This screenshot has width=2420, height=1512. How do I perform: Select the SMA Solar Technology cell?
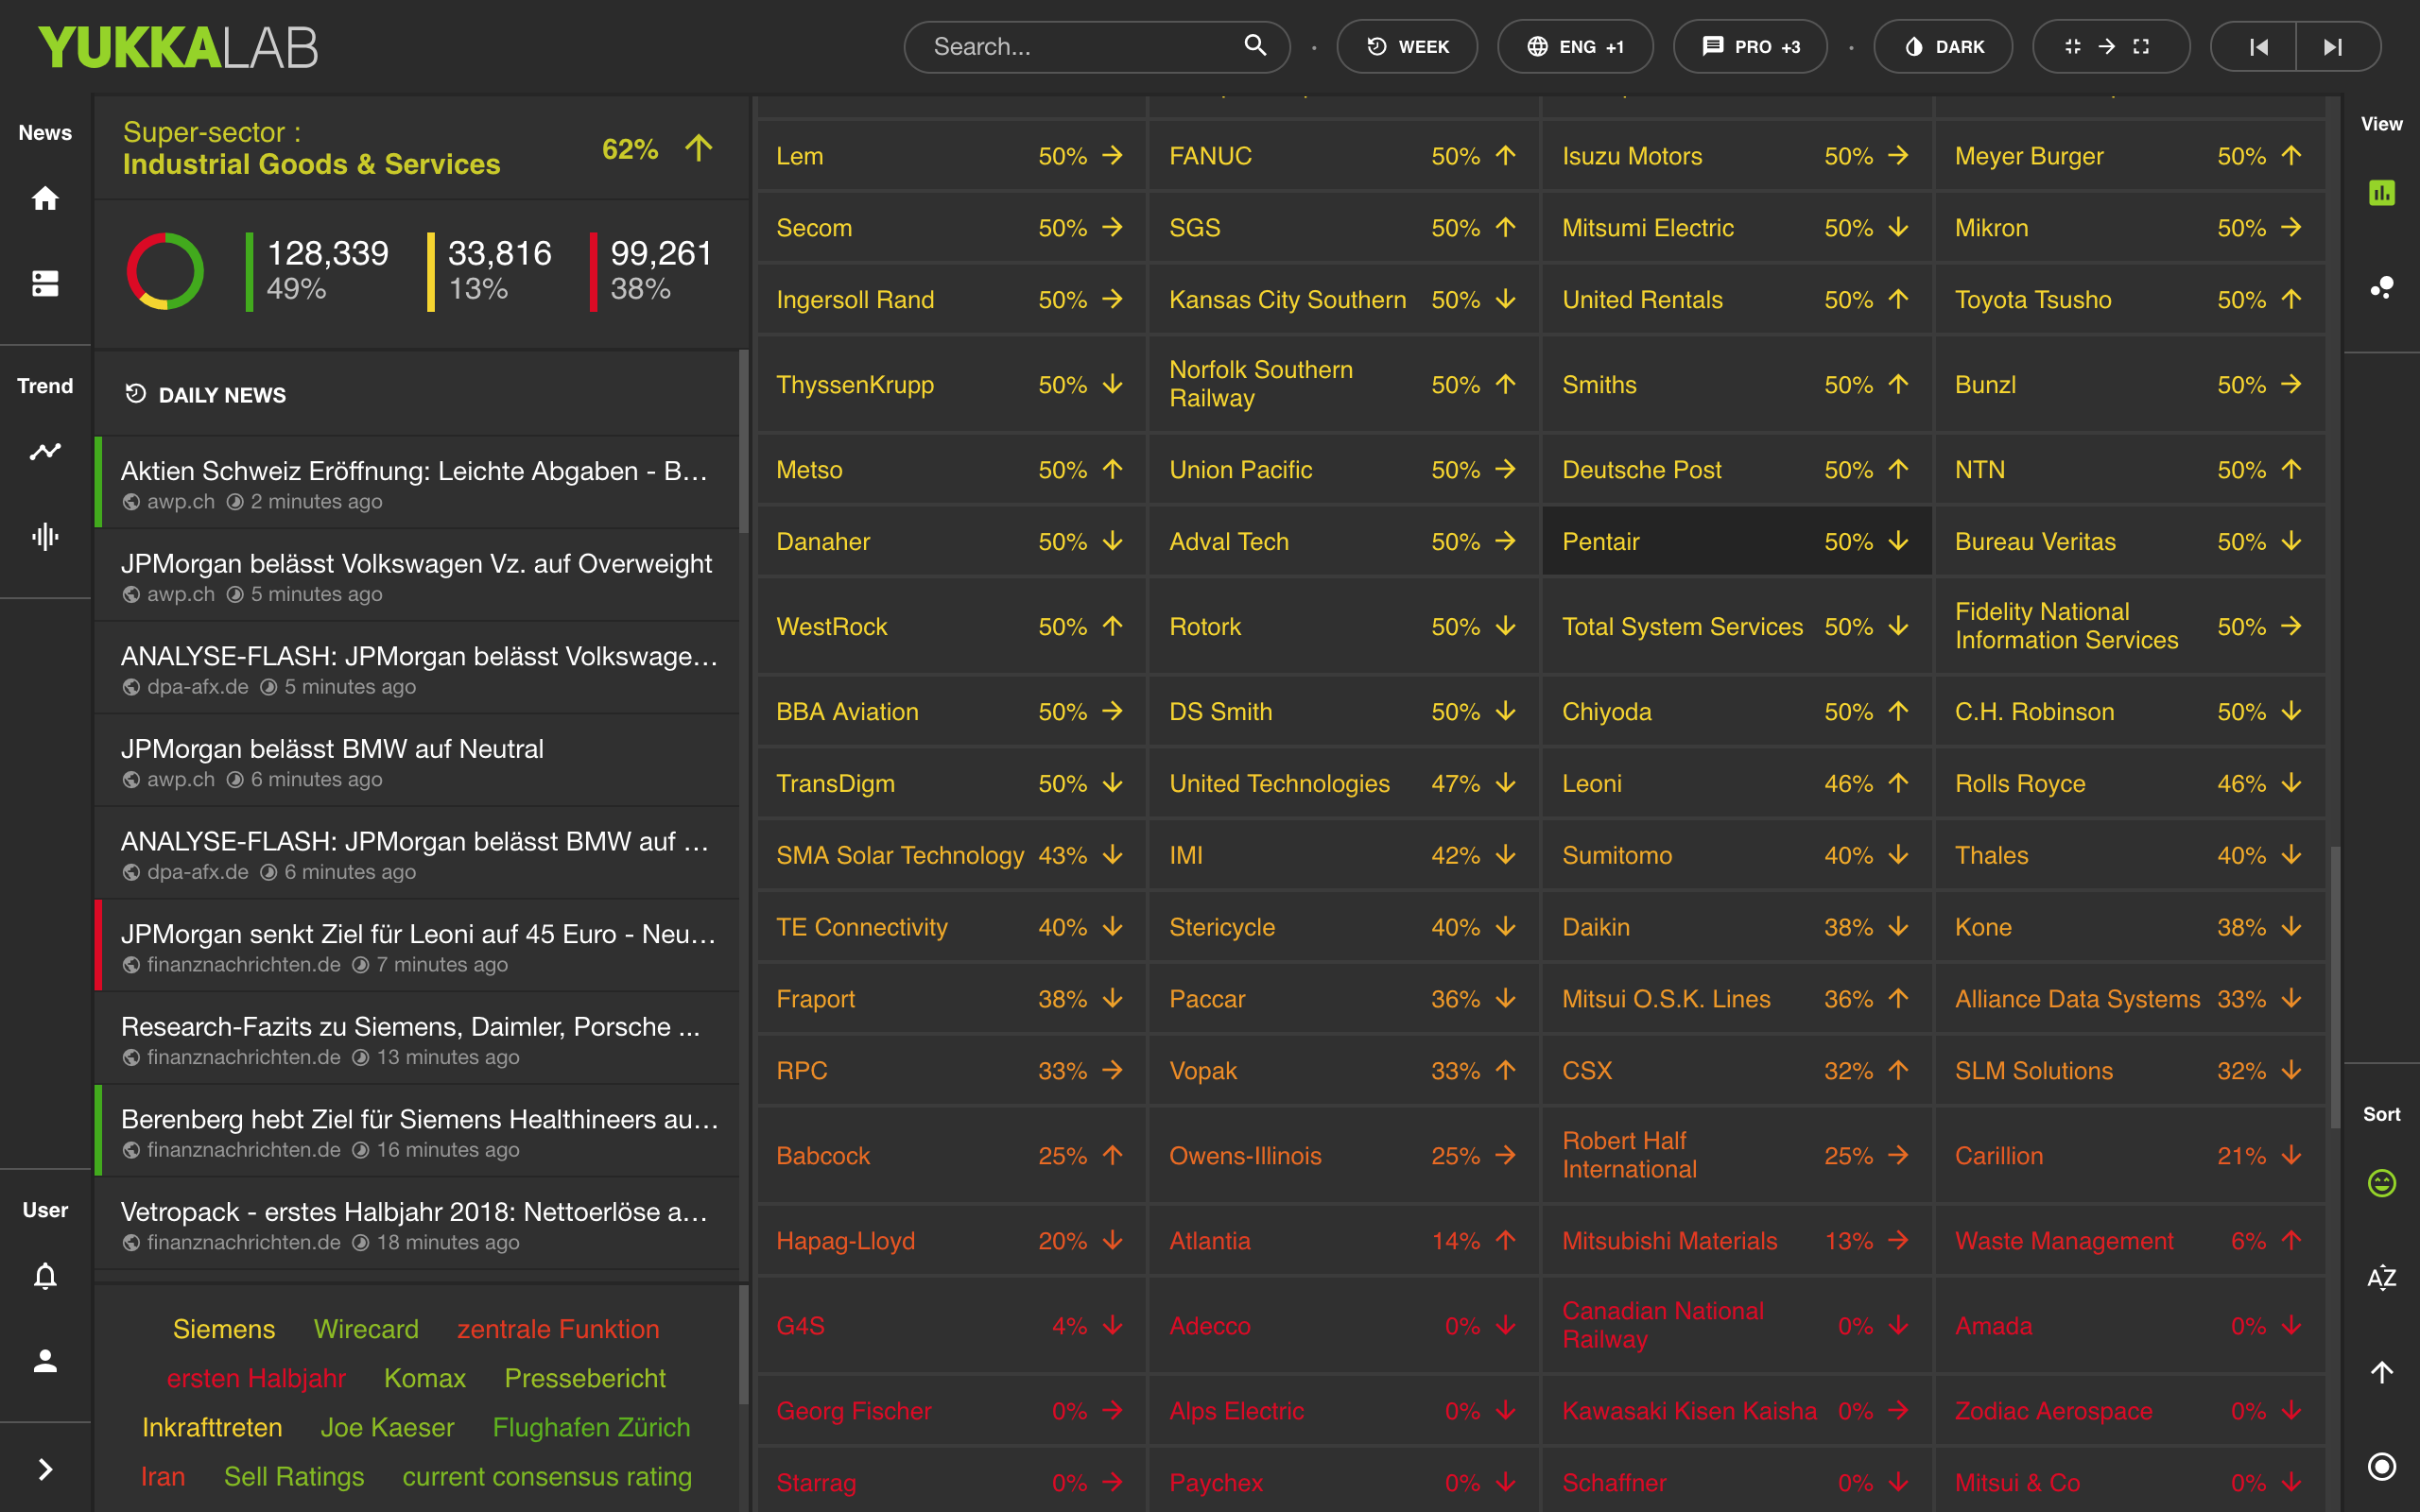click(x=950, y=855)
